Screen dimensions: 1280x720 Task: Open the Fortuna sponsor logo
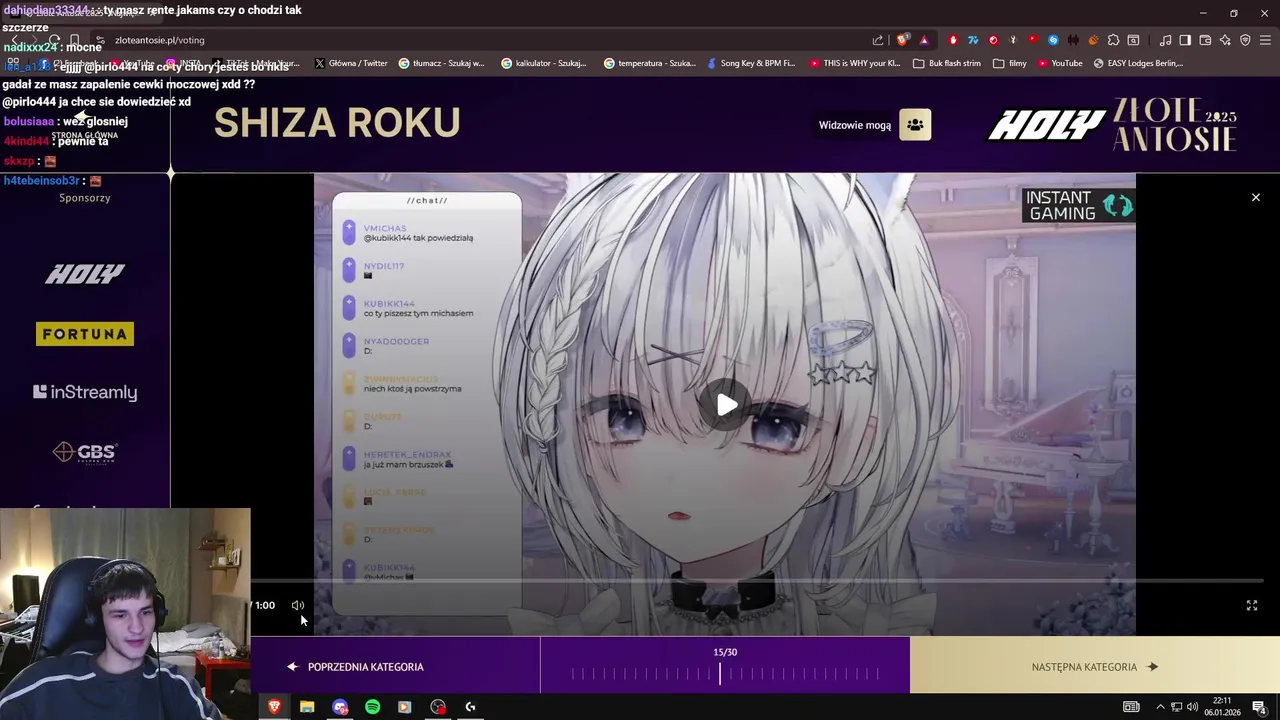pyautogui.click(x=85, y=334)
